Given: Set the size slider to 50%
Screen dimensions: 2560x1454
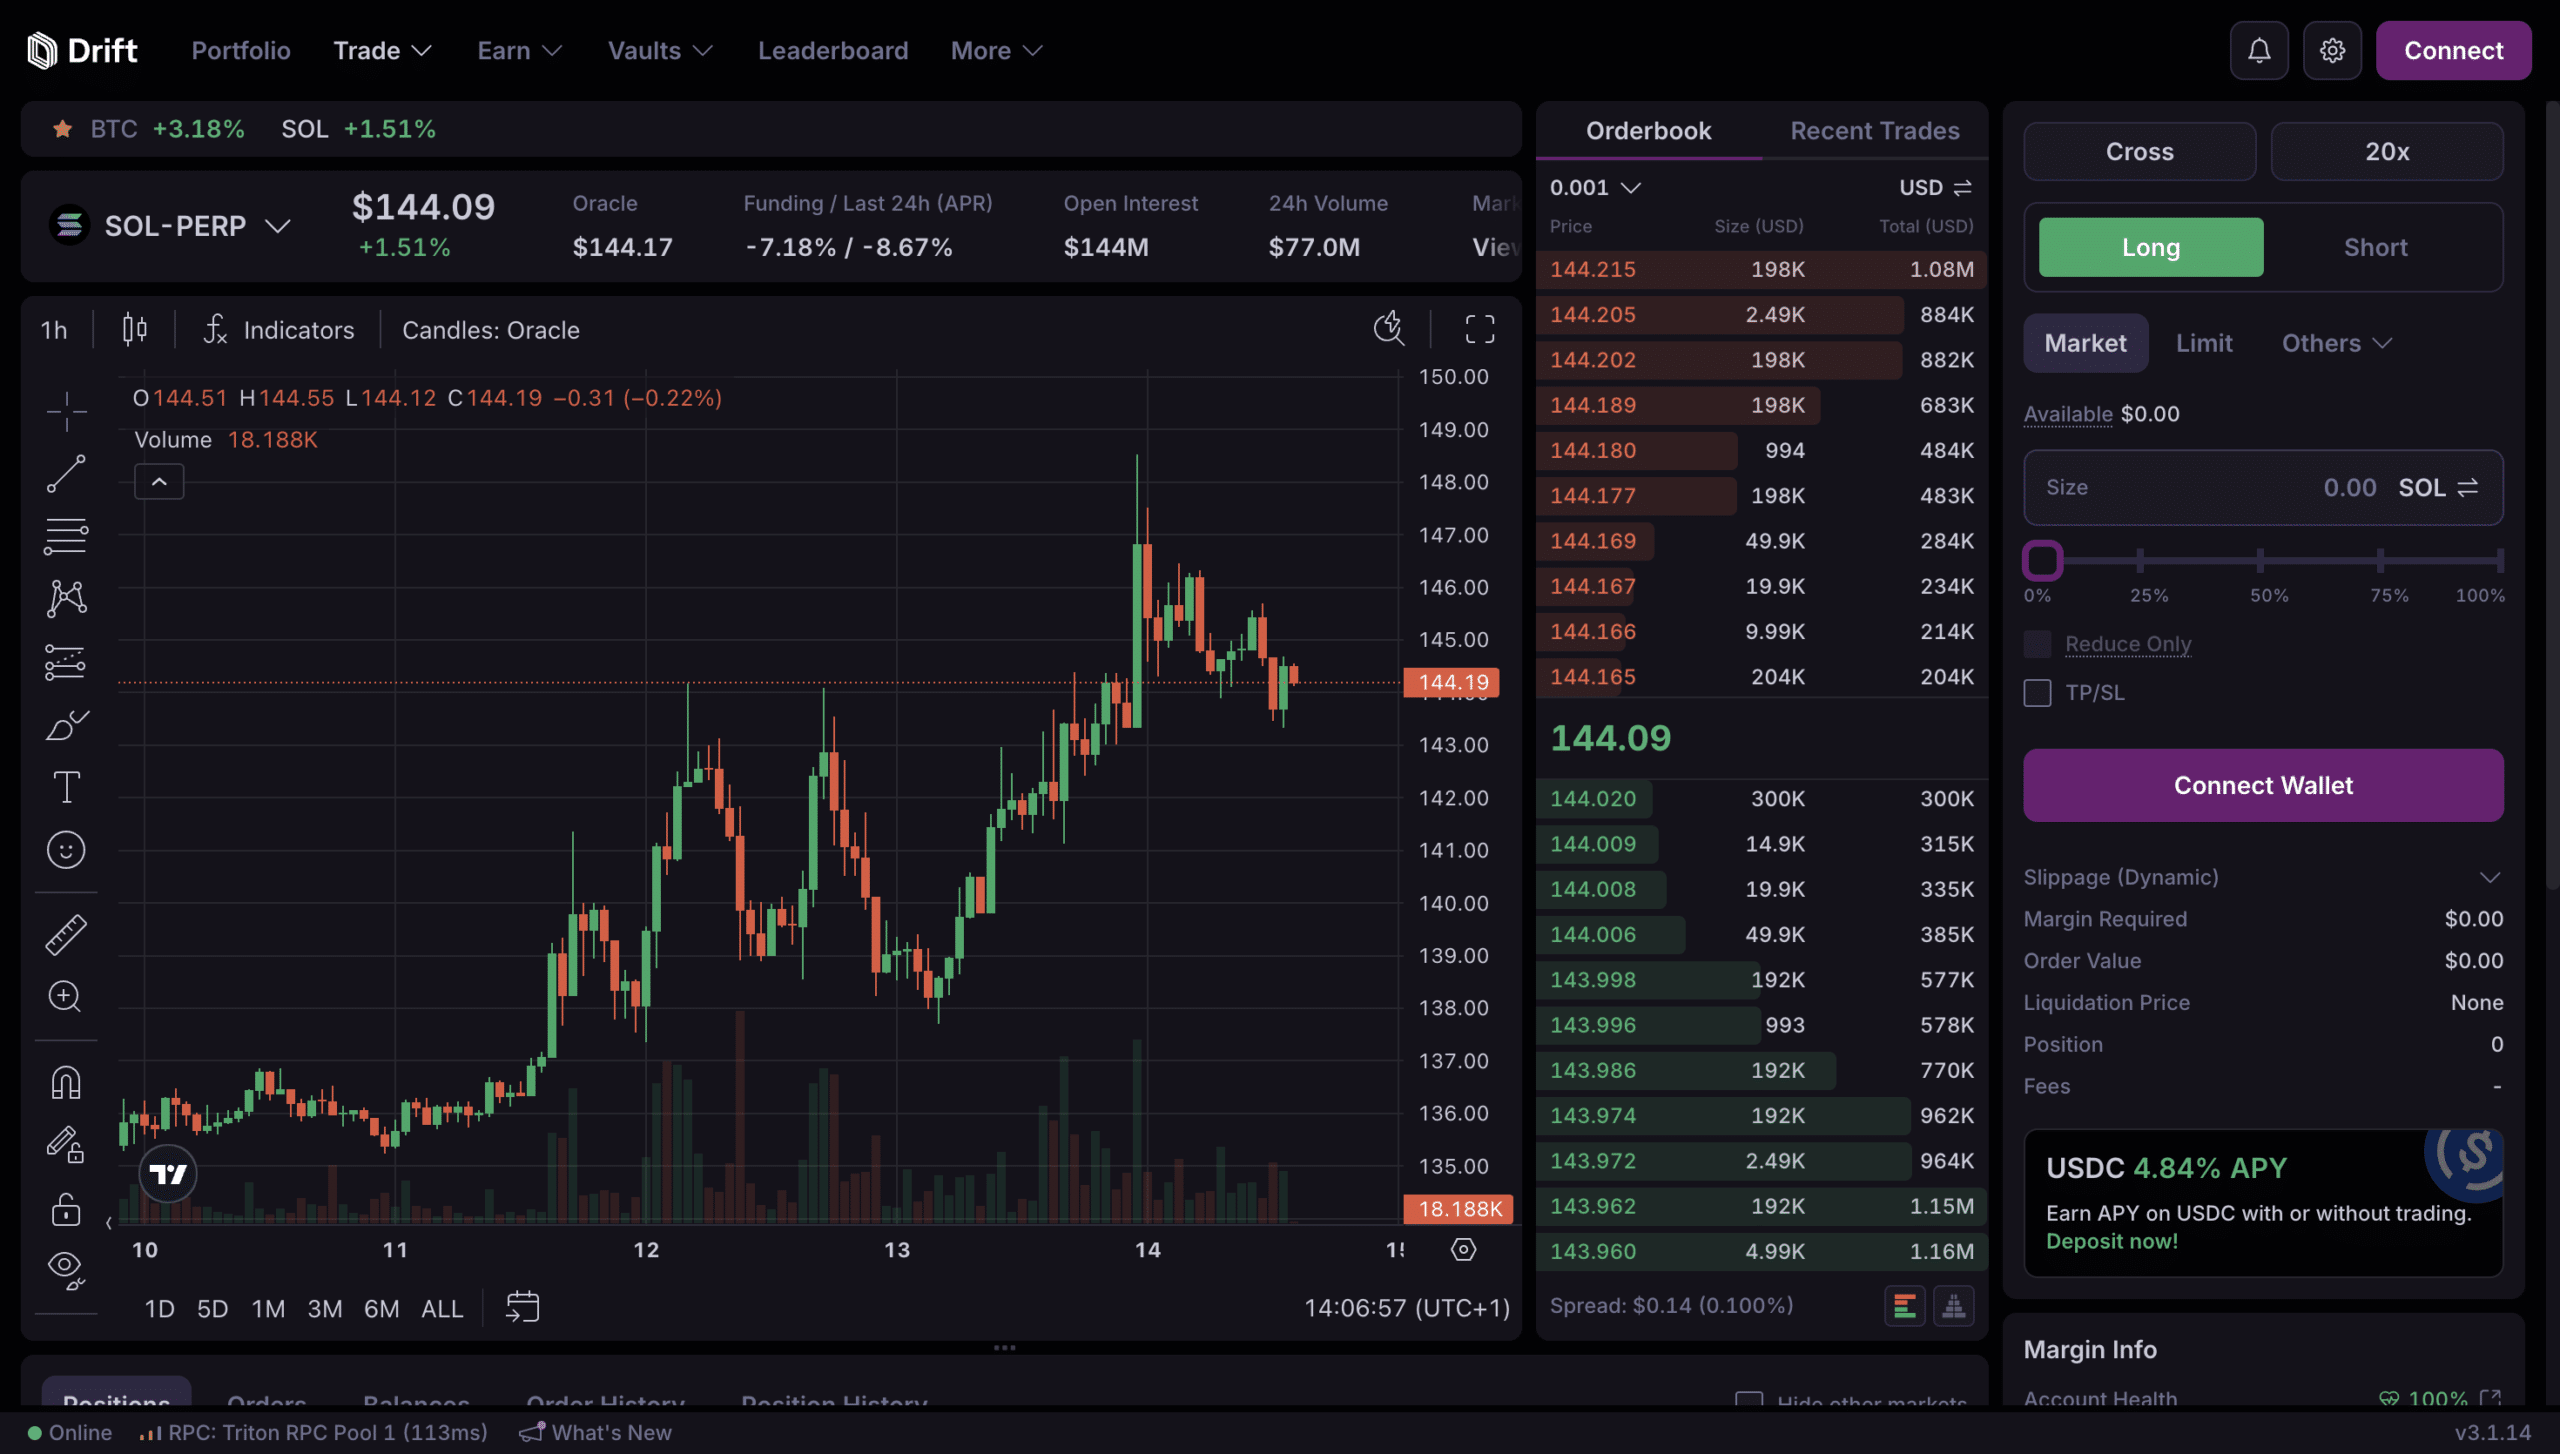Looking at the screenshot, I should tap(2259, 561).
